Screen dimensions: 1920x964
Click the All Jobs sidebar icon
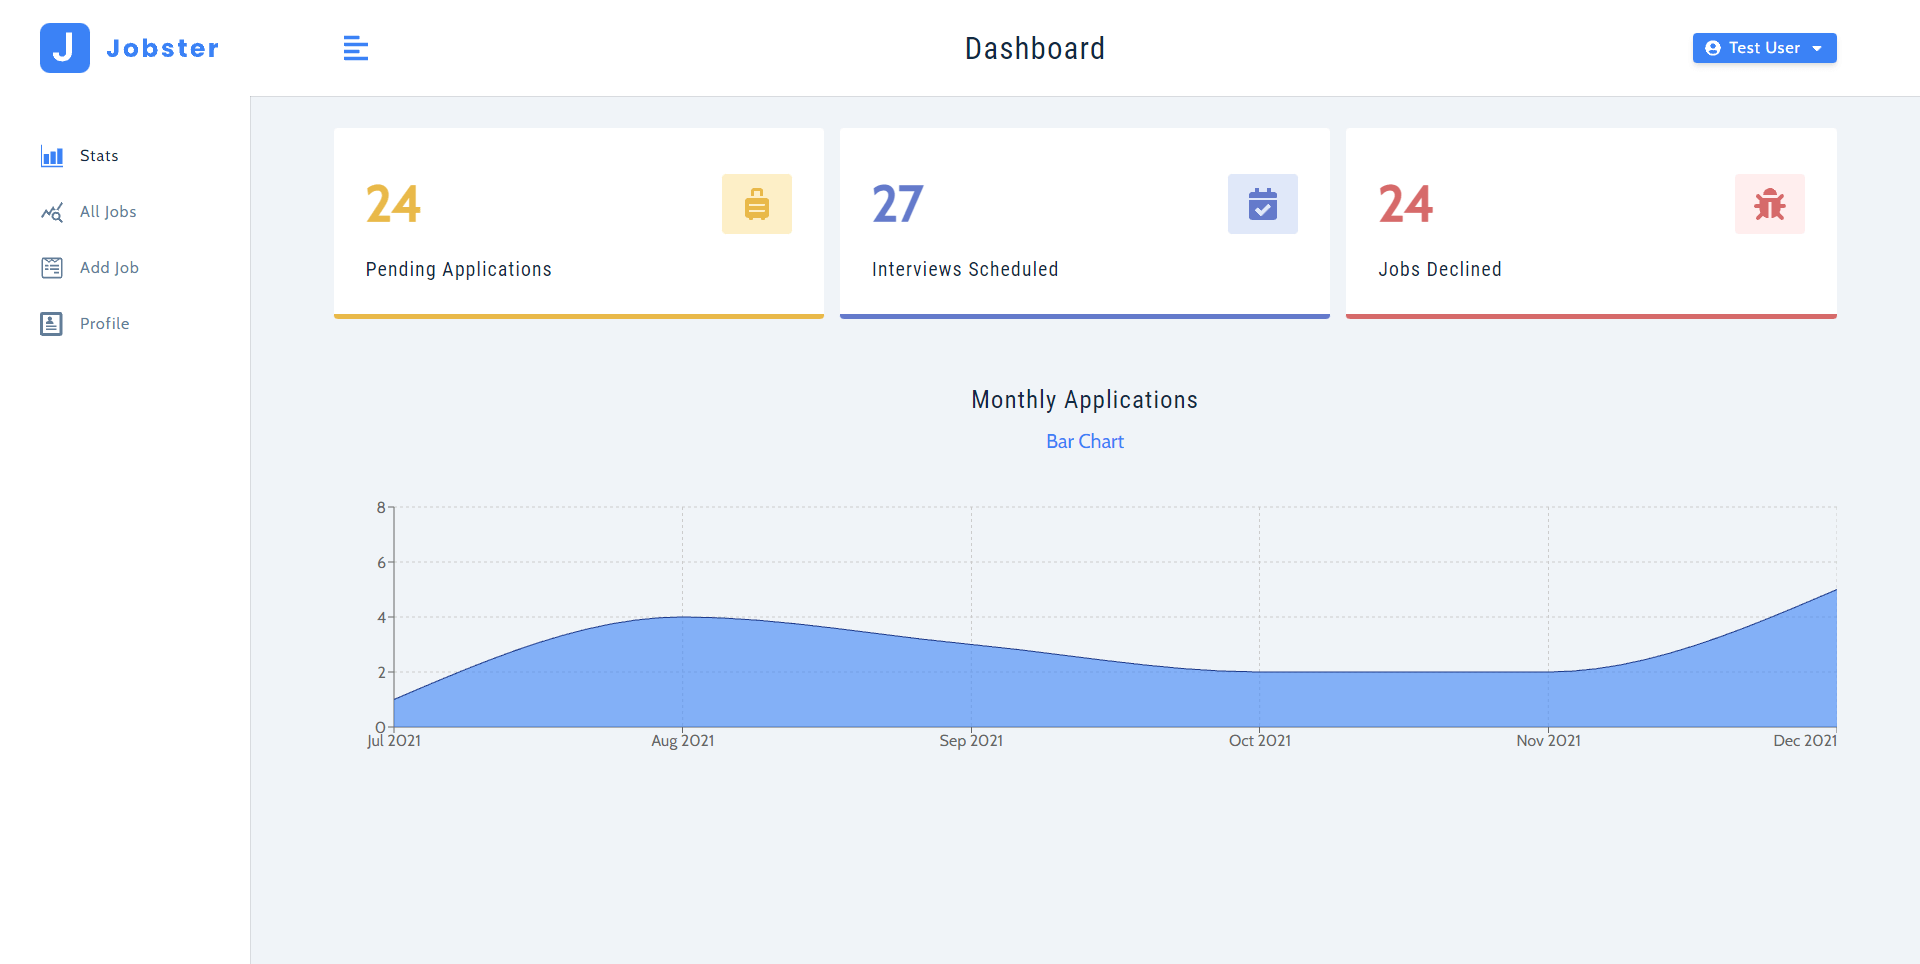pyautogui.click(x=52, y=212)
